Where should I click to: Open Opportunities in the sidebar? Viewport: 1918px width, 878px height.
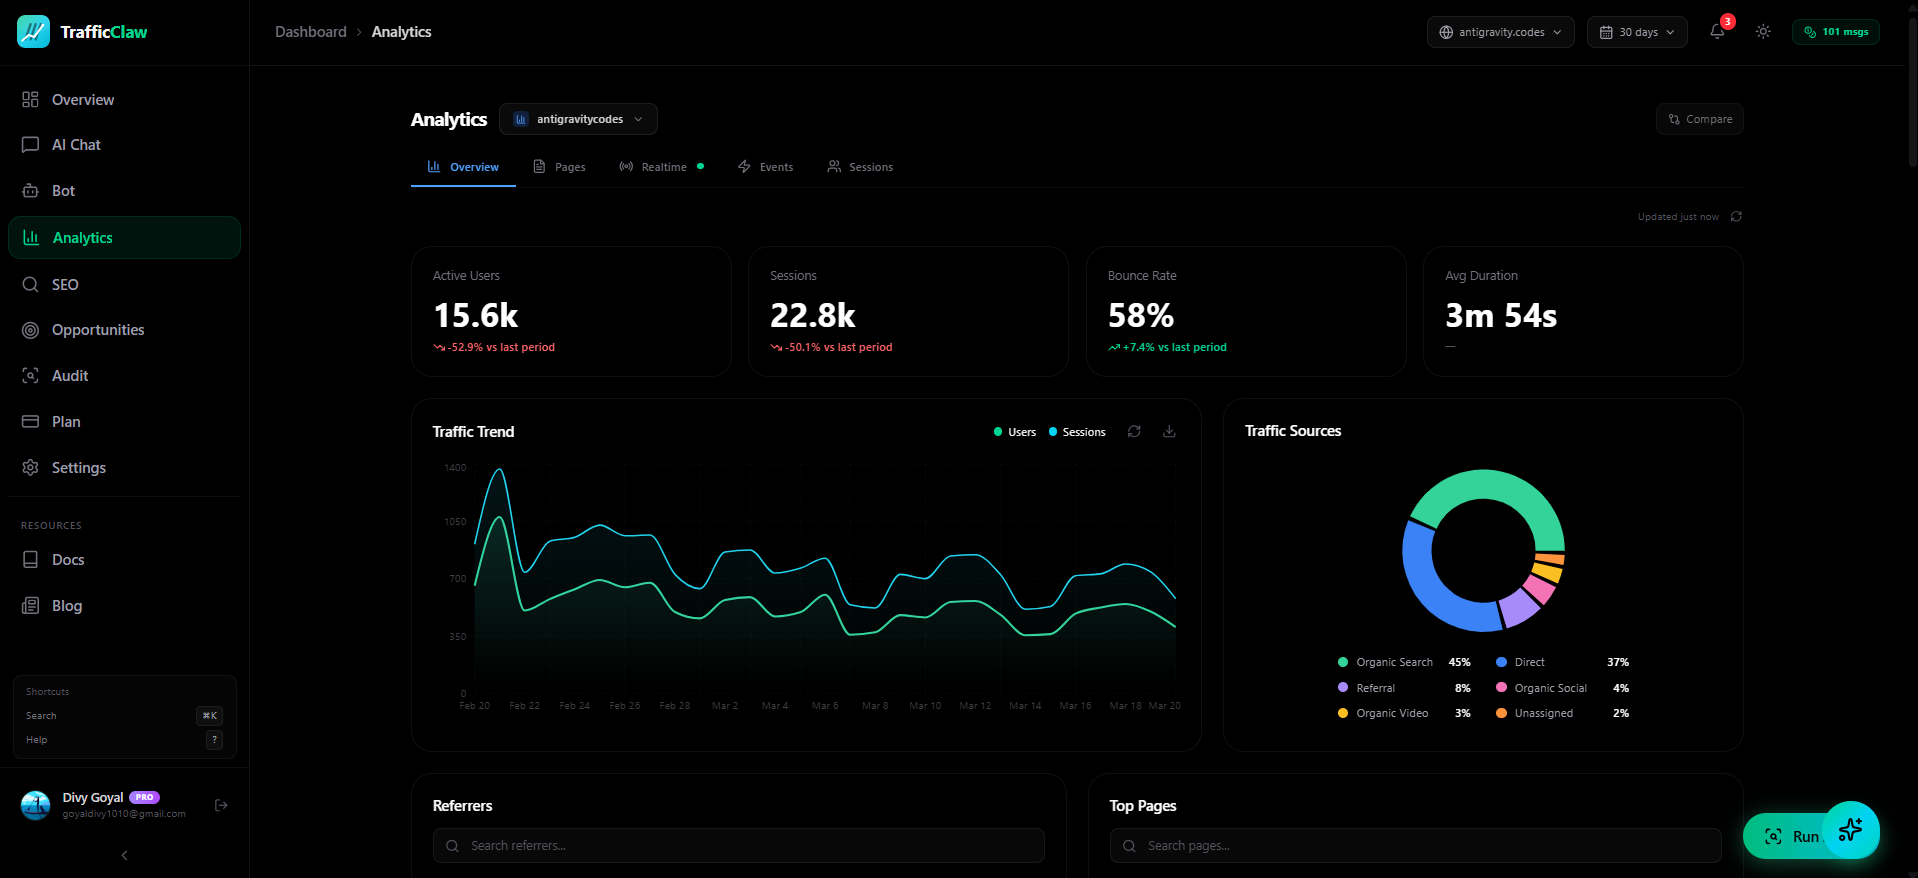(124, 330)
